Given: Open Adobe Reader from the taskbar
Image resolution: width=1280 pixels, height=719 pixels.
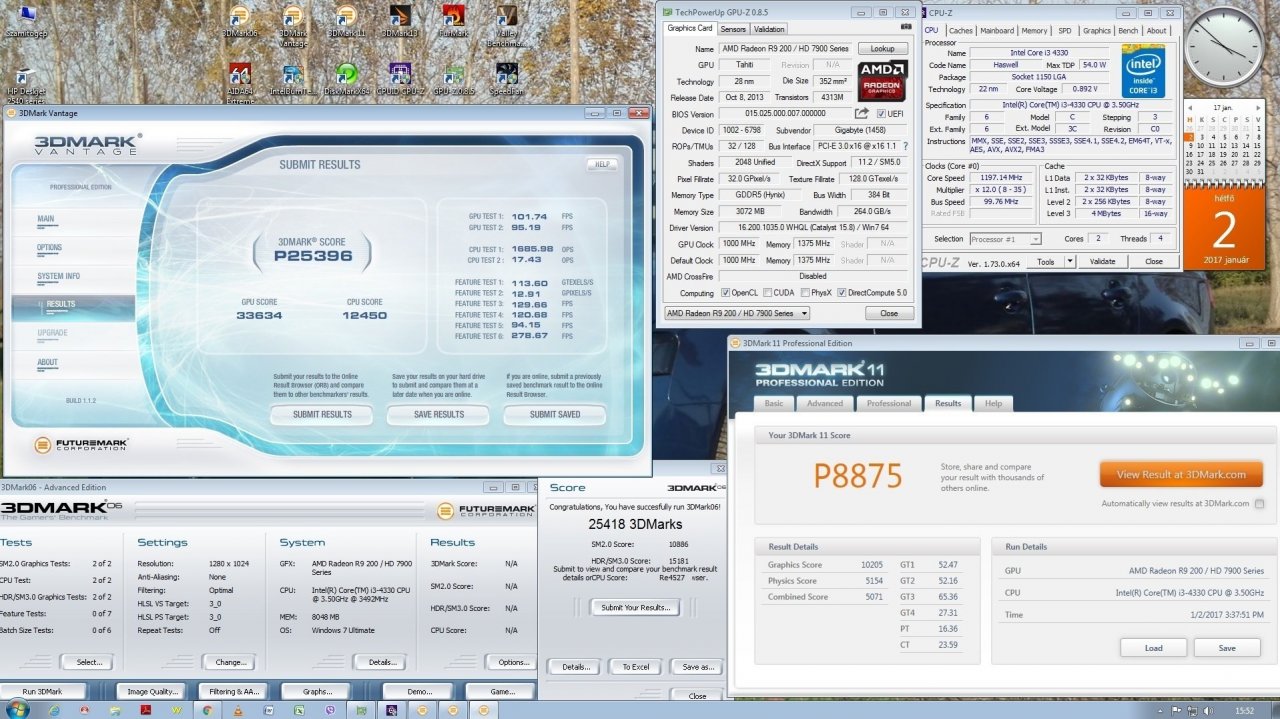Looking at the screenshot, I should (146, 709).
